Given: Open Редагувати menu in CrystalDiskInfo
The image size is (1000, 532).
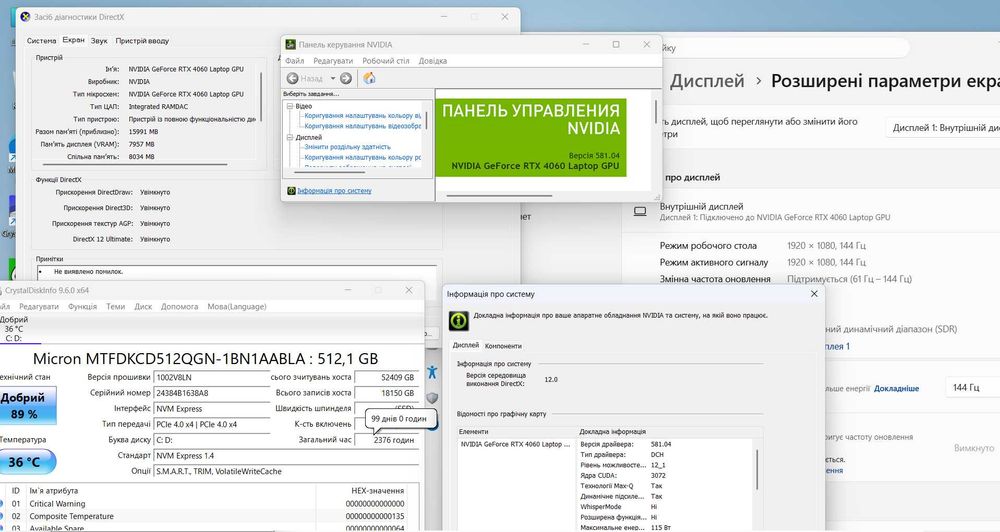Looking at the screenshot, I should click(39, 307).
